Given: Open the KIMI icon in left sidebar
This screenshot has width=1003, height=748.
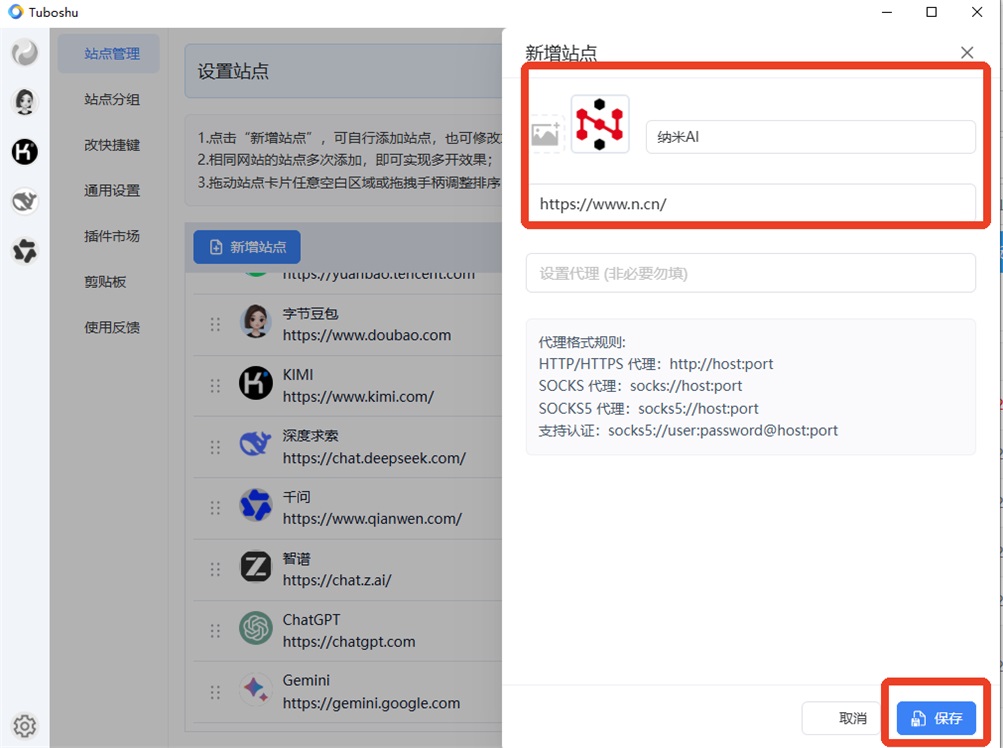Looking at the screenshot, I should [25, 152].
